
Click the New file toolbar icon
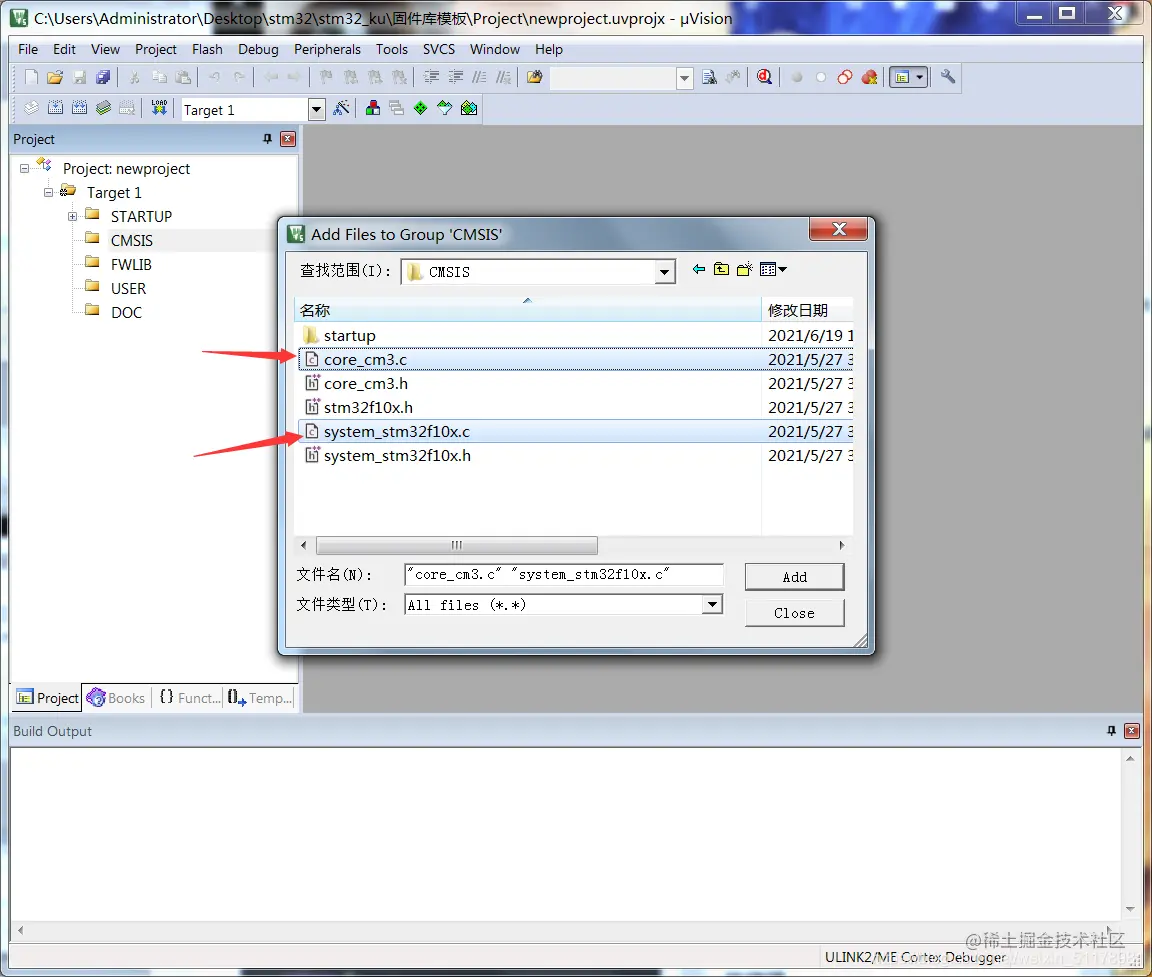click(x=31, y=77)
